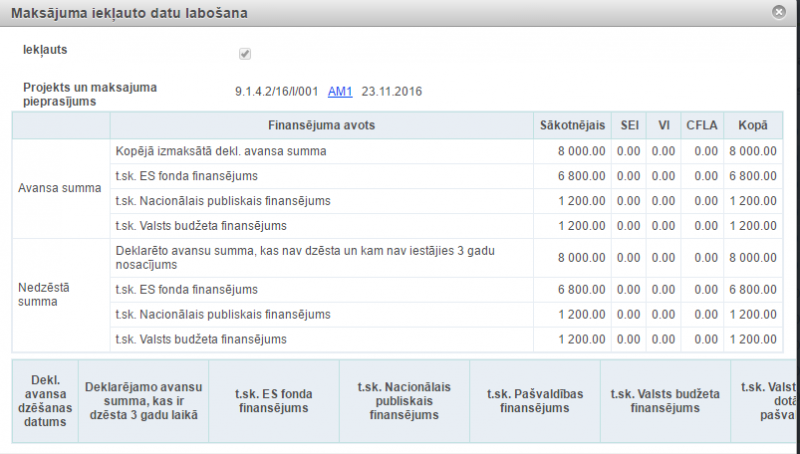Click the Dekl. avansa dzēšanas datums header
The height and width of the screenshot is (454, 800).
pyautogui.click(x=44, y=401)
